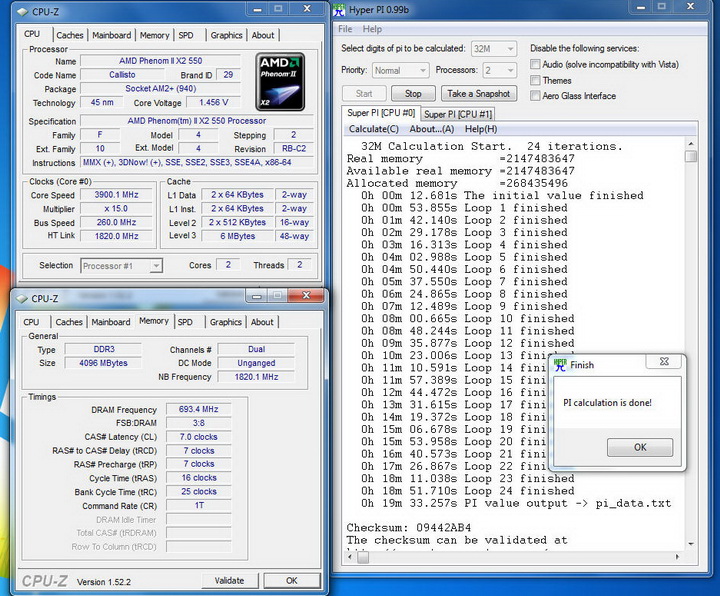Click the Command Rate value 1T
The height and width of the screenshot is (596, 720).
198,506
